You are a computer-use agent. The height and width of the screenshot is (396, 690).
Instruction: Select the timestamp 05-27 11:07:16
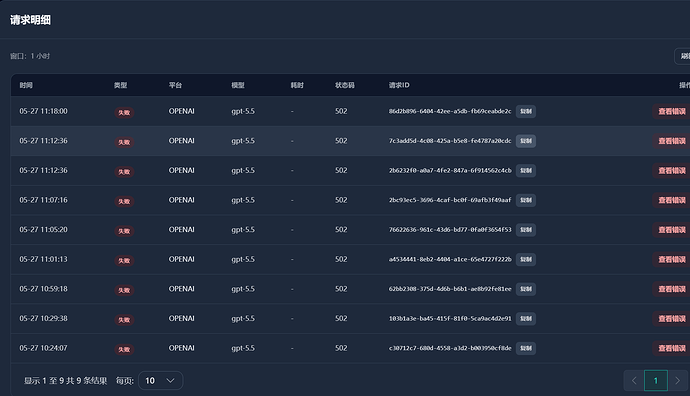pos(44,200)
